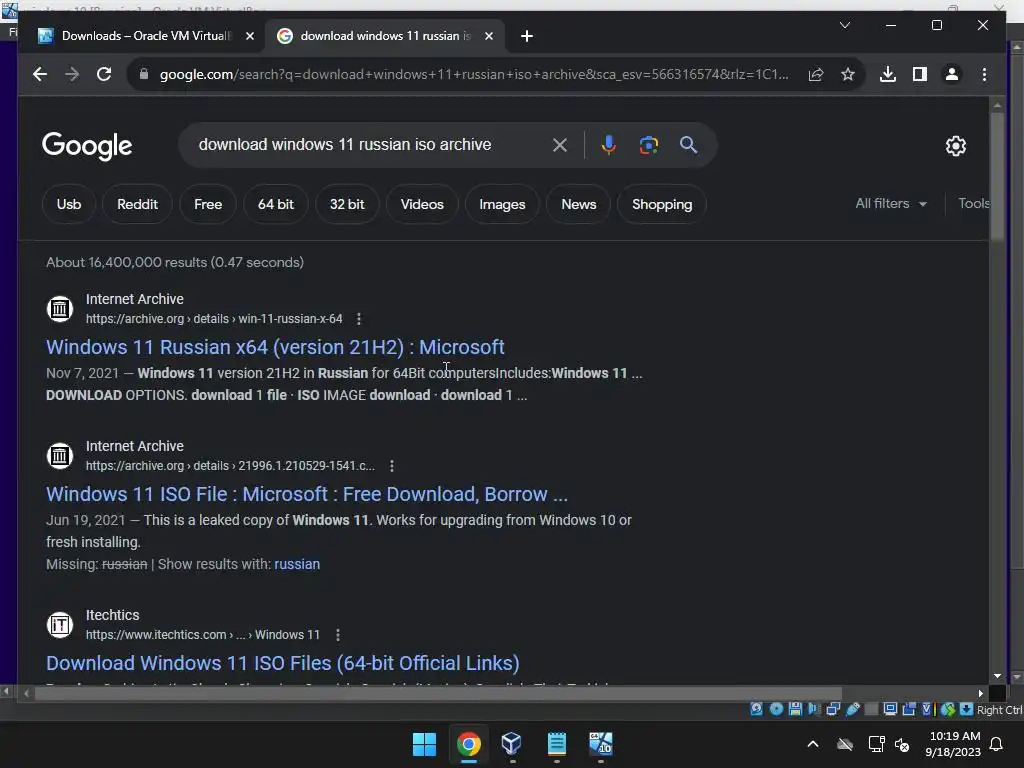This screenshot has height=768, width=1024.
Task: Click the Internet Archive favicon of first result
Action: [x=60, y=309]
